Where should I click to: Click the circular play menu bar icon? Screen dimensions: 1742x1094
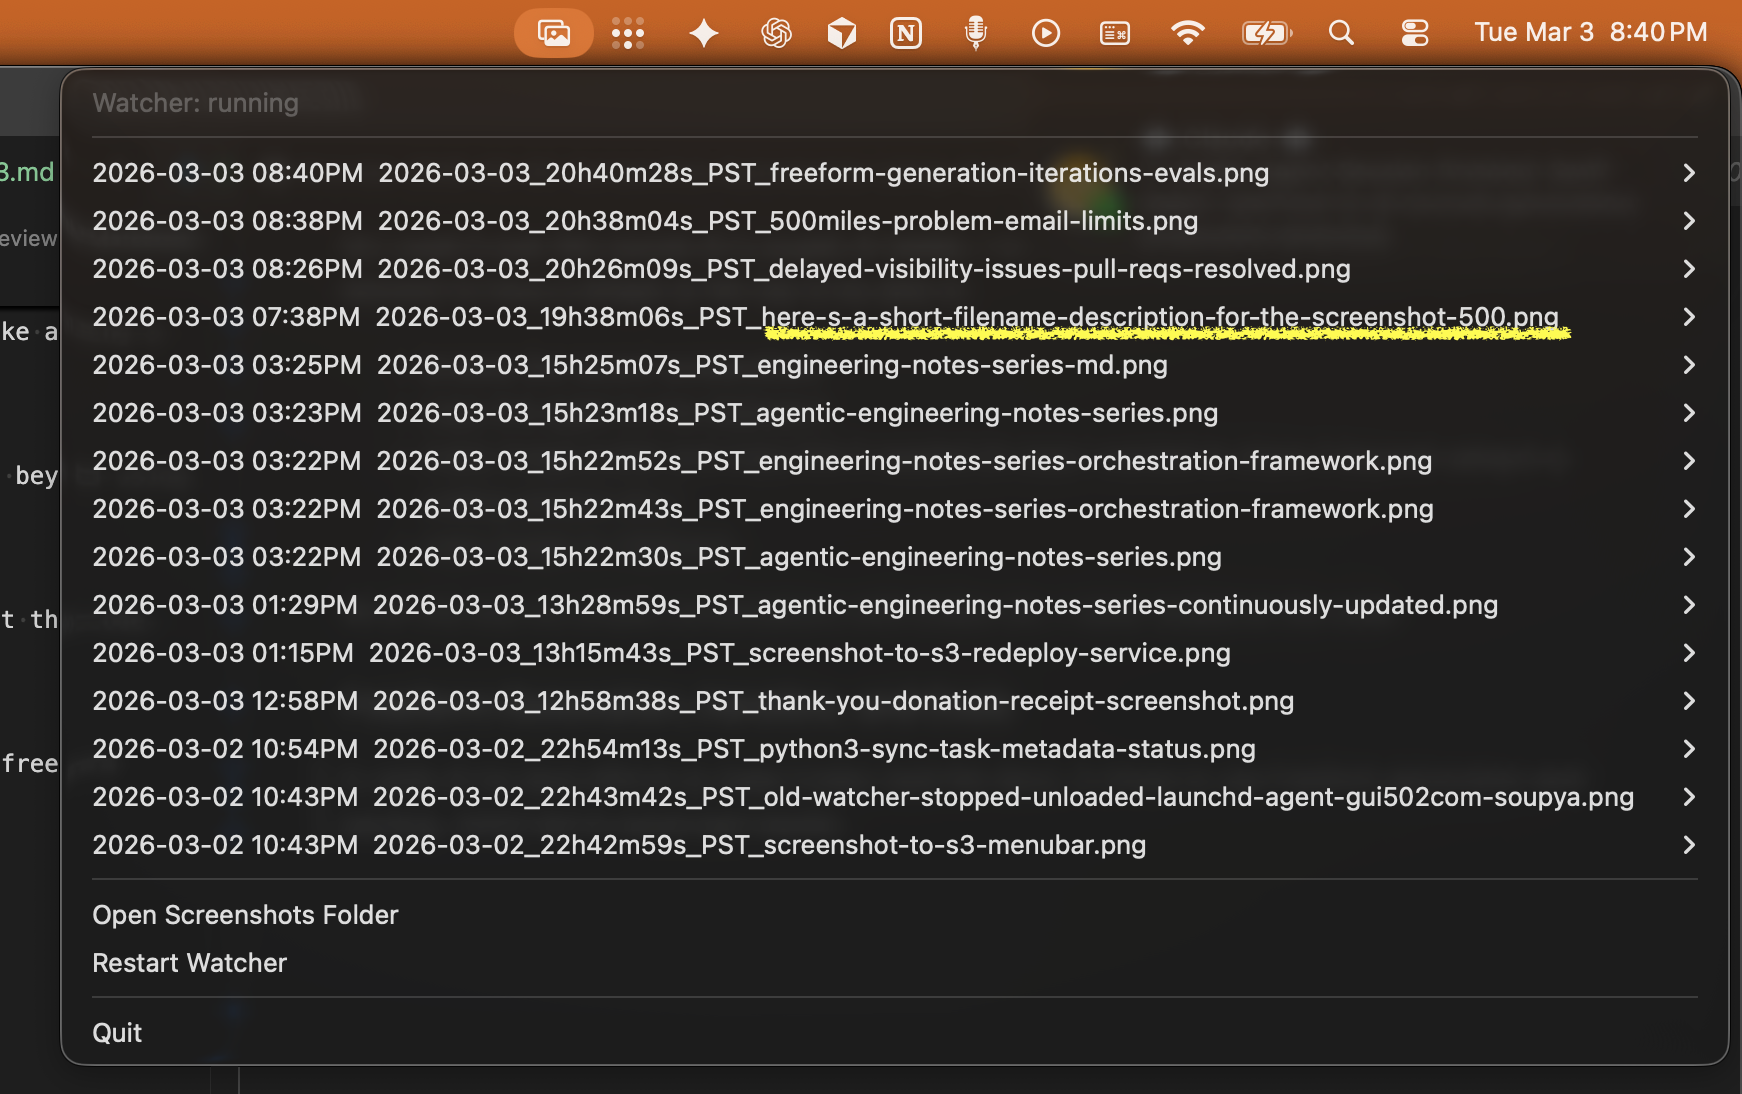(x=1045, y=32)
